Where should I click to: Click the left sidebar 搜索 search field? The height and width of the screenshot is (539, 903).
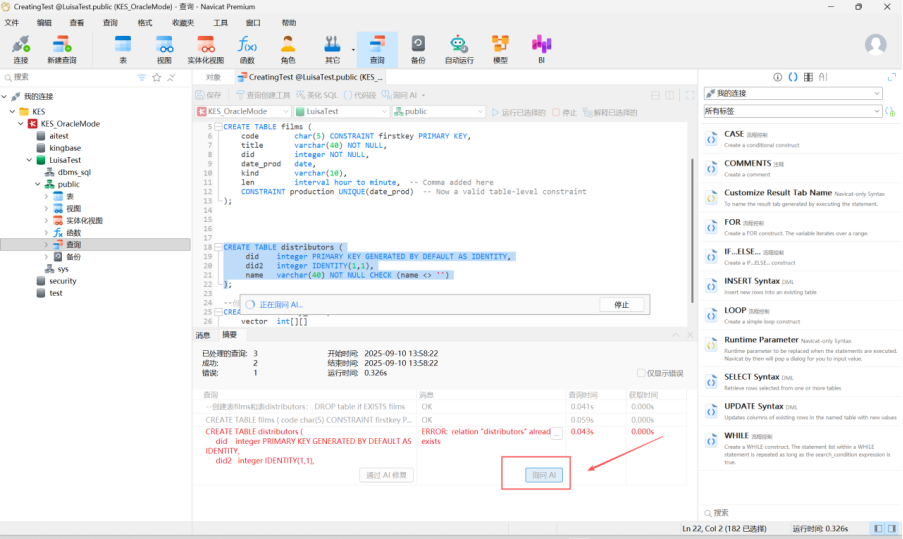[x=70, y=77]
